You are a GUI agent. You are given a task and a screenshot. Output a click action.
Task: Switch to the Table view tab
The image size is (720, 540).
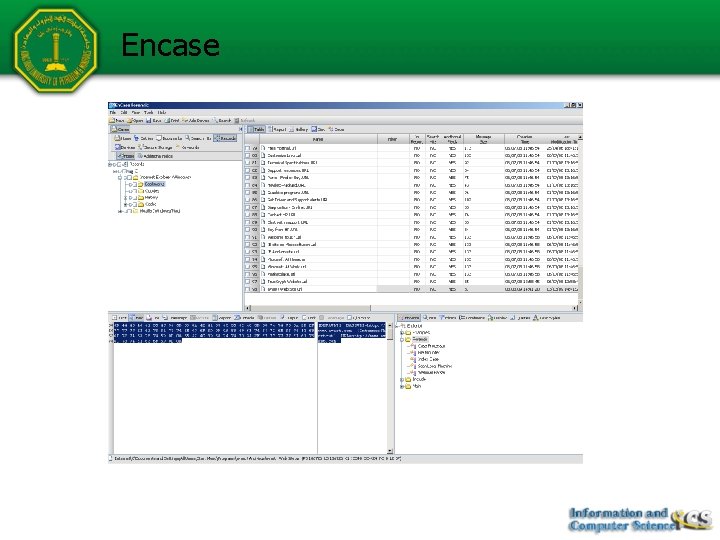[x=256, y=129]
